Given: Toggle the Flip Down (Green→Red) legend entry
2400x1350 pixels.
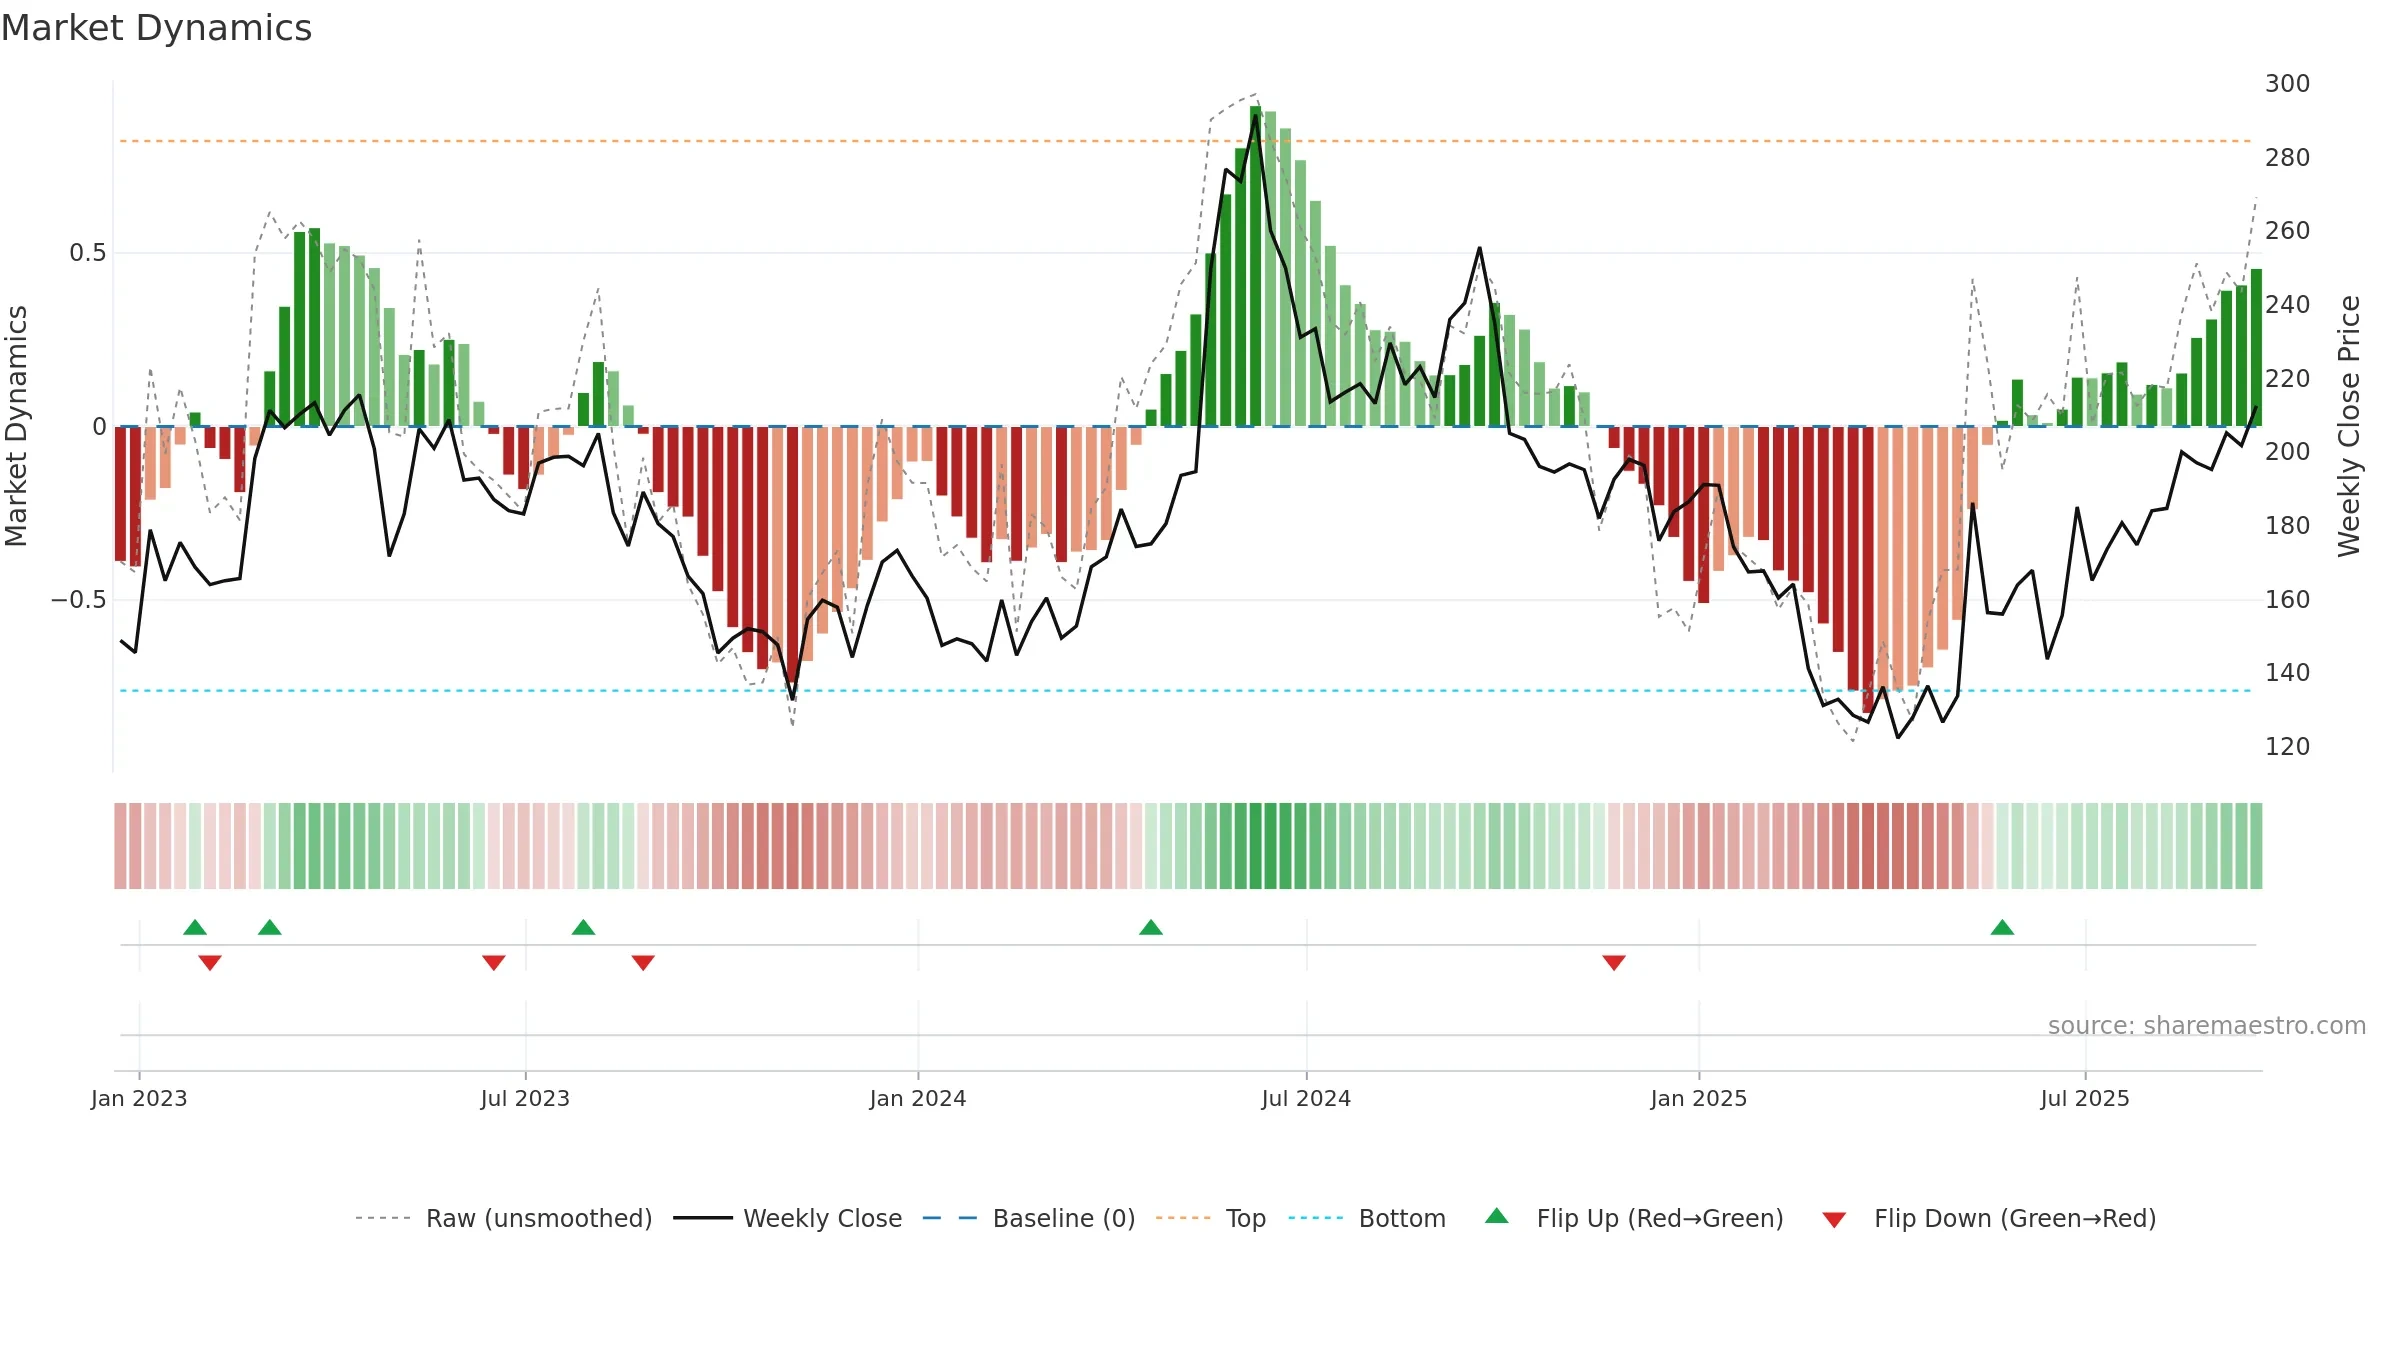Looking at the screenshot, I should tap(1988, 1218).
